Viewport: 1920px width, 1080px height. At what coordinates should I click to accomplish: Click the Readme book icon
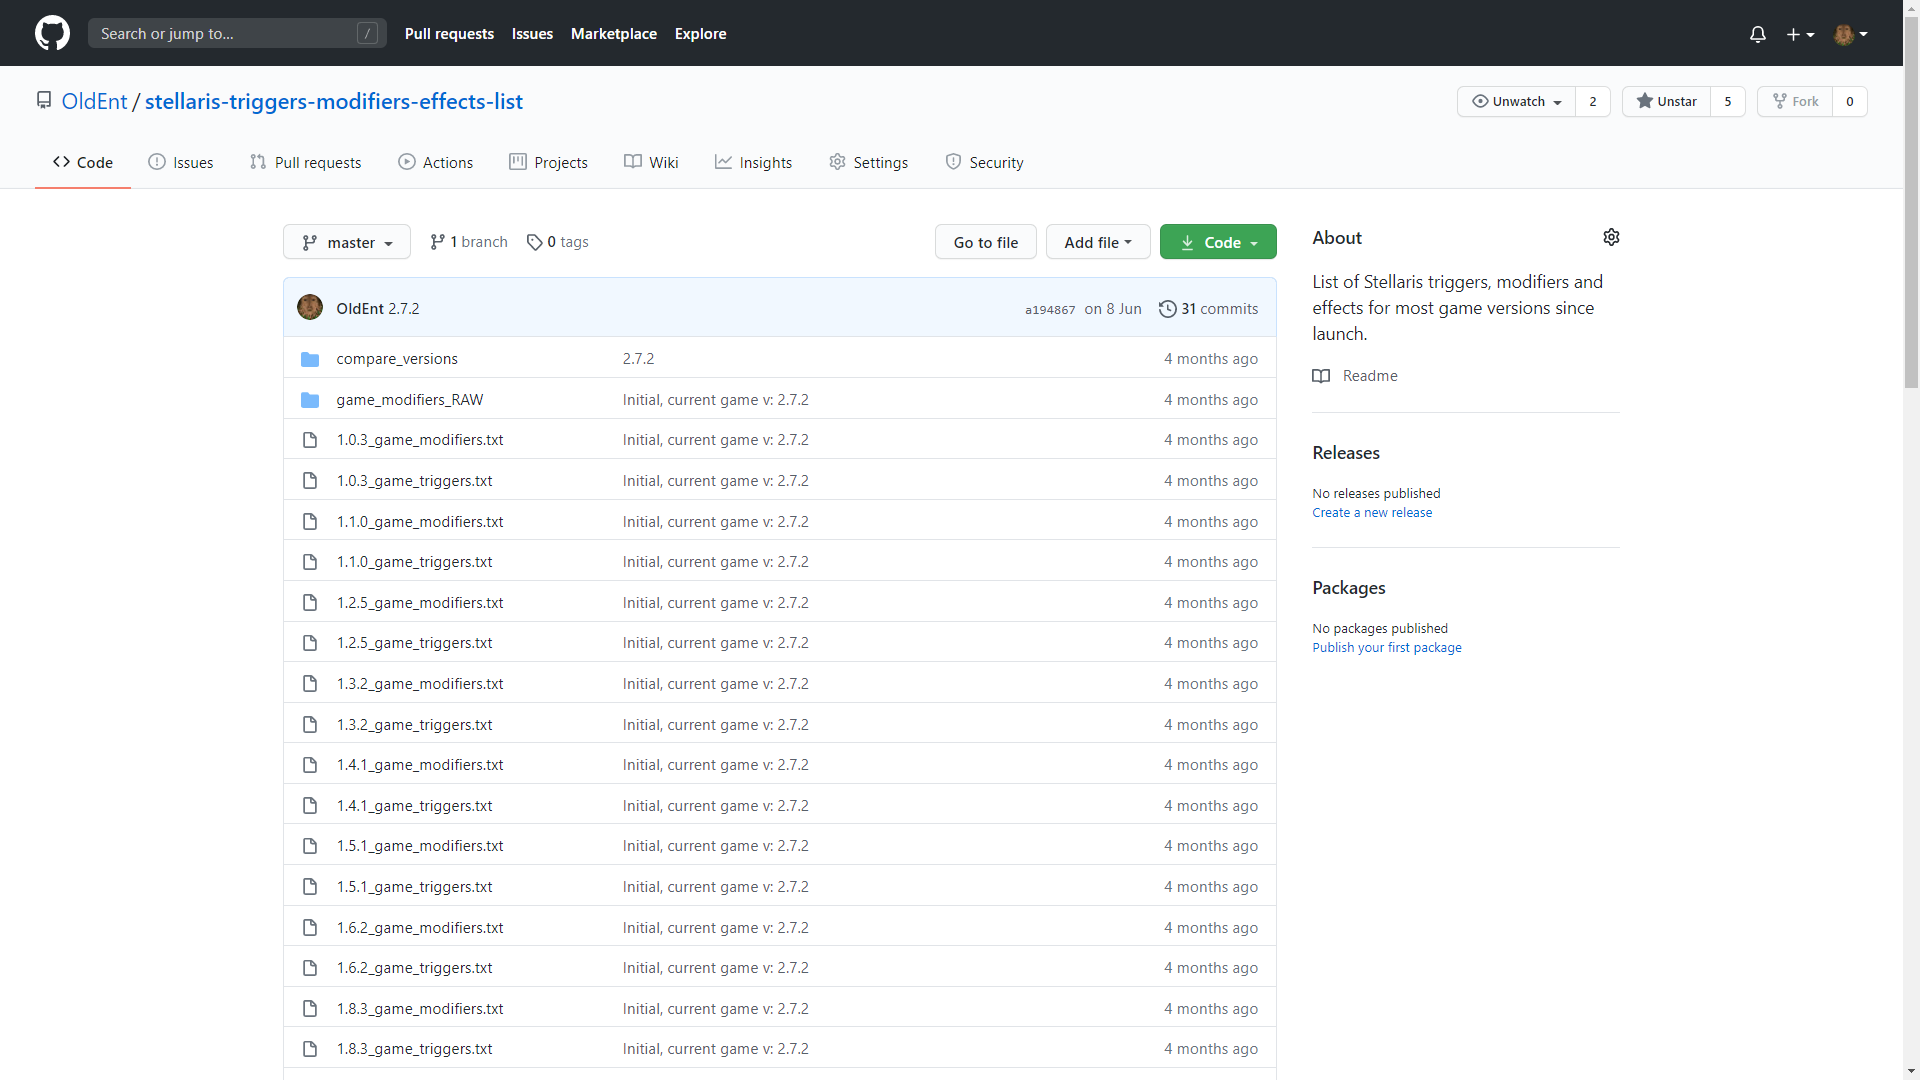point(1321,376)
